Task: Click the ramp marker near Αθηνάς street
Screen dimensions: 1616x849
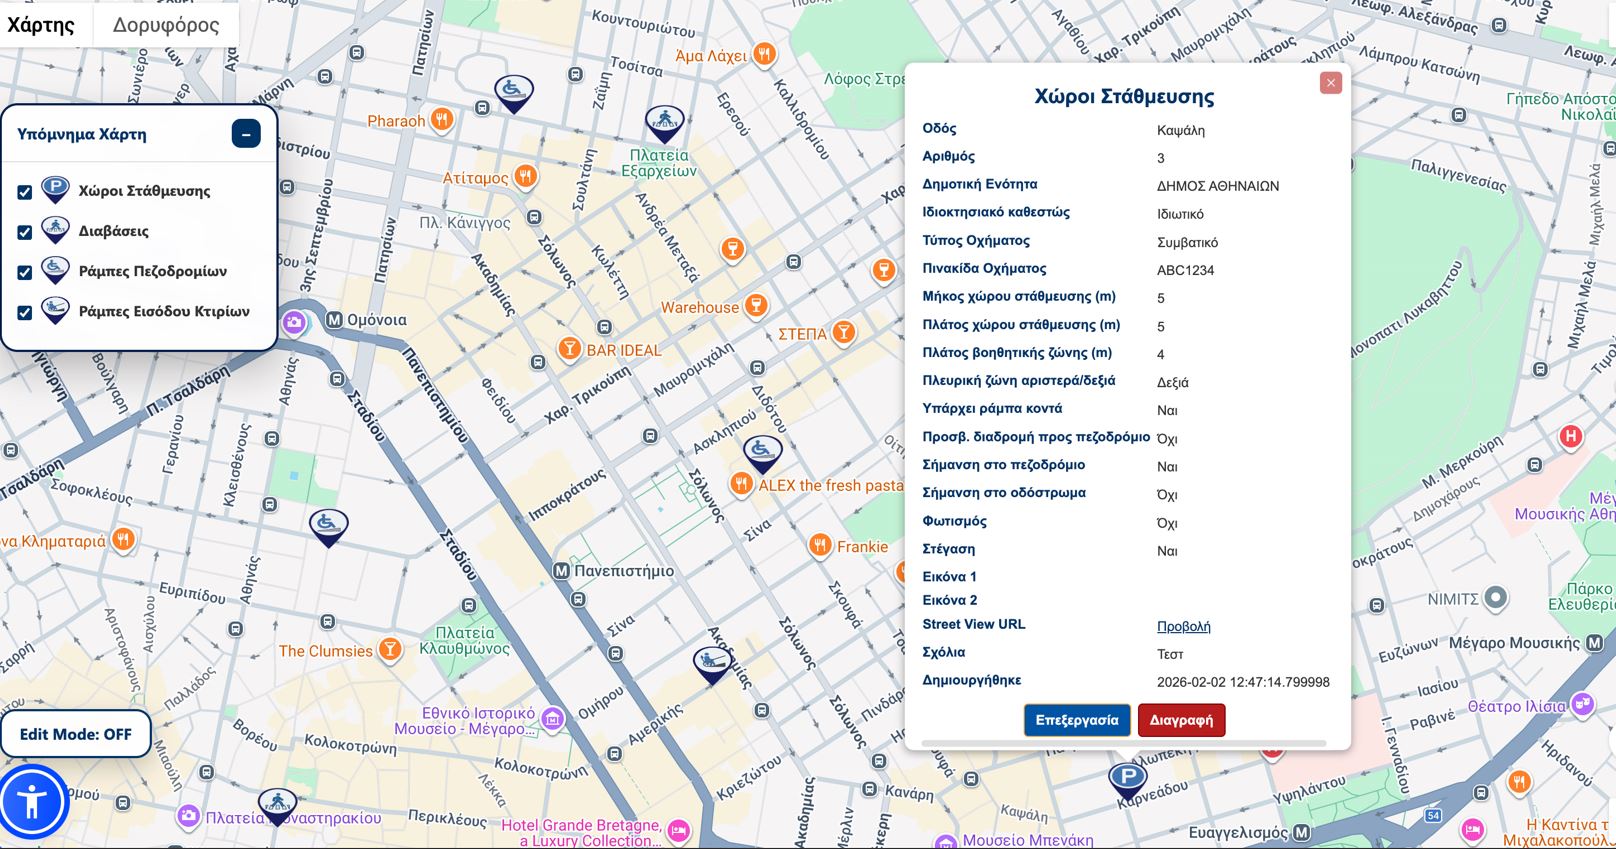Action: tap(328, 525)
